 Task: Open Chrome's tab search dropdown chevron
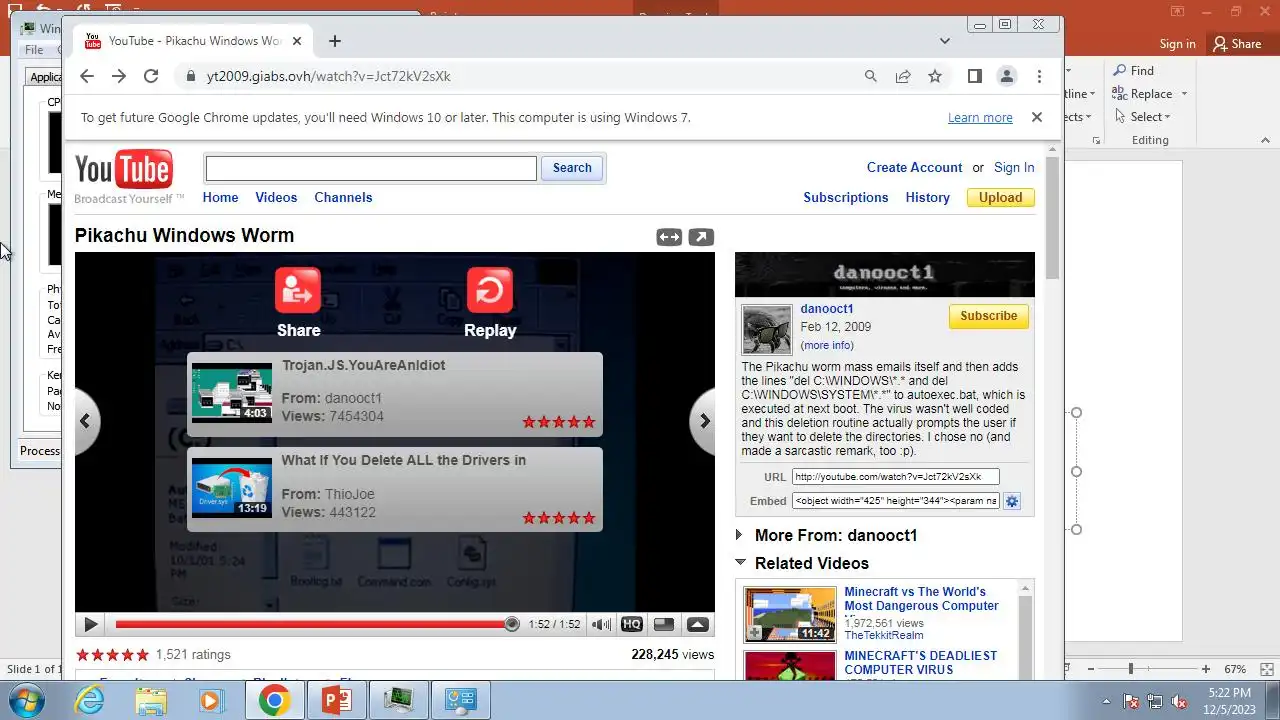coord(945,41)
